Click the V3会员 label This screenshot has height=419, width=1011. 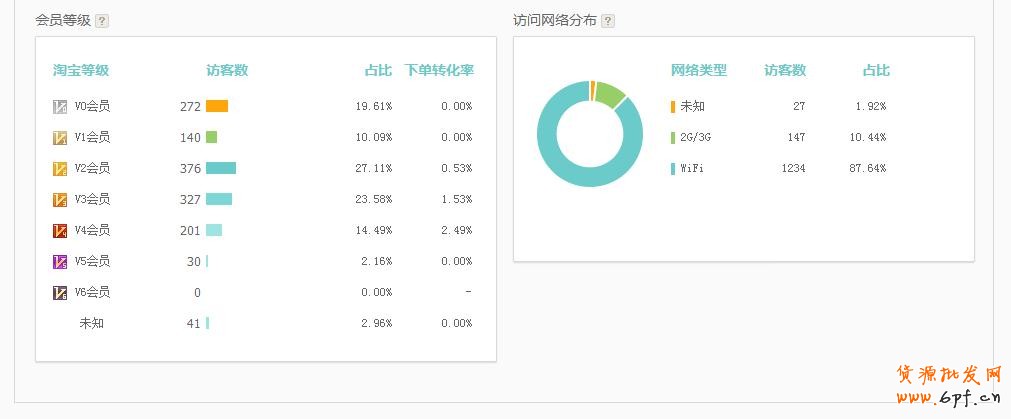coord(92,199)
